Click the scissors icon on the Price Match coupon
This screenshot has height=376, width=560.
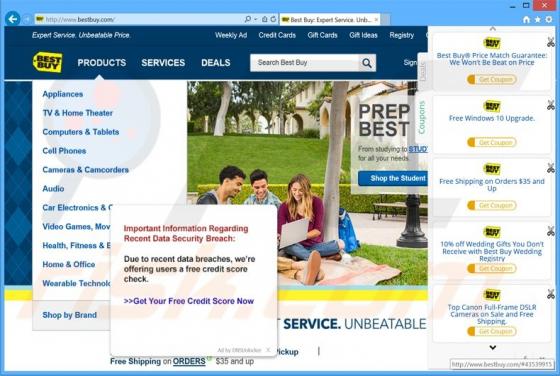pyautogui.click(x=551, y=42)
